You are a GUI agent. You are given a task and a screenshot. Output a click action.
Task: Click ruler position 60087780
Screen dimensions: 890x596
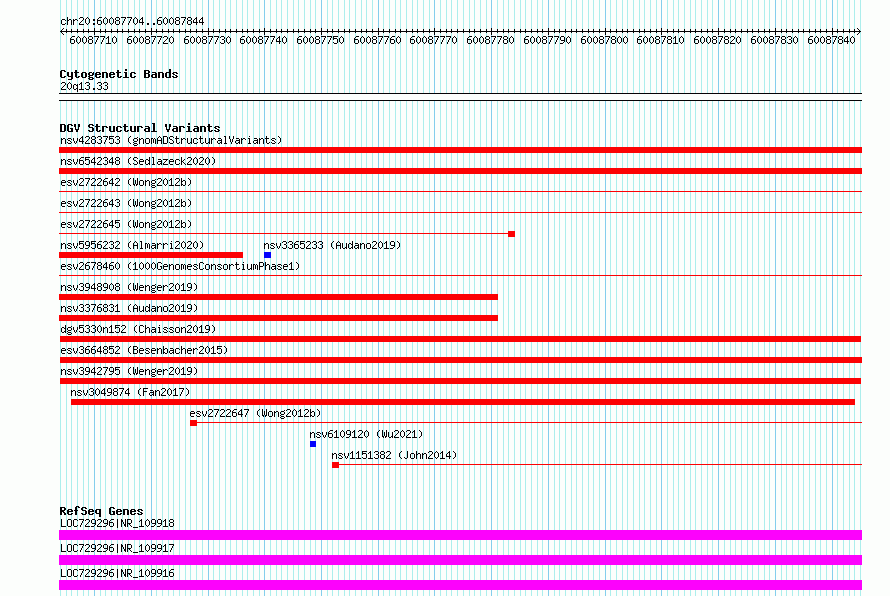tap(490, 40)
